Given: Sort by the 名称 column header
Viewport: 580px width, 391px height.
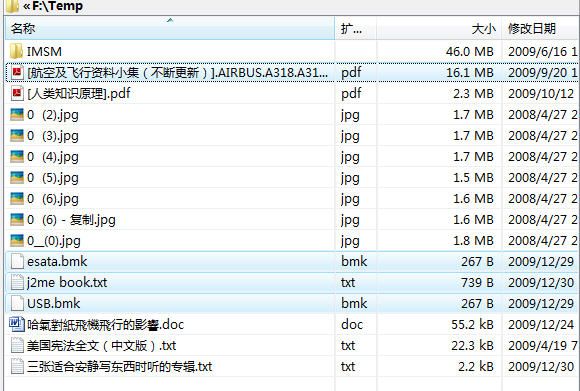Looking at the screenshot, I should point(170,28).
